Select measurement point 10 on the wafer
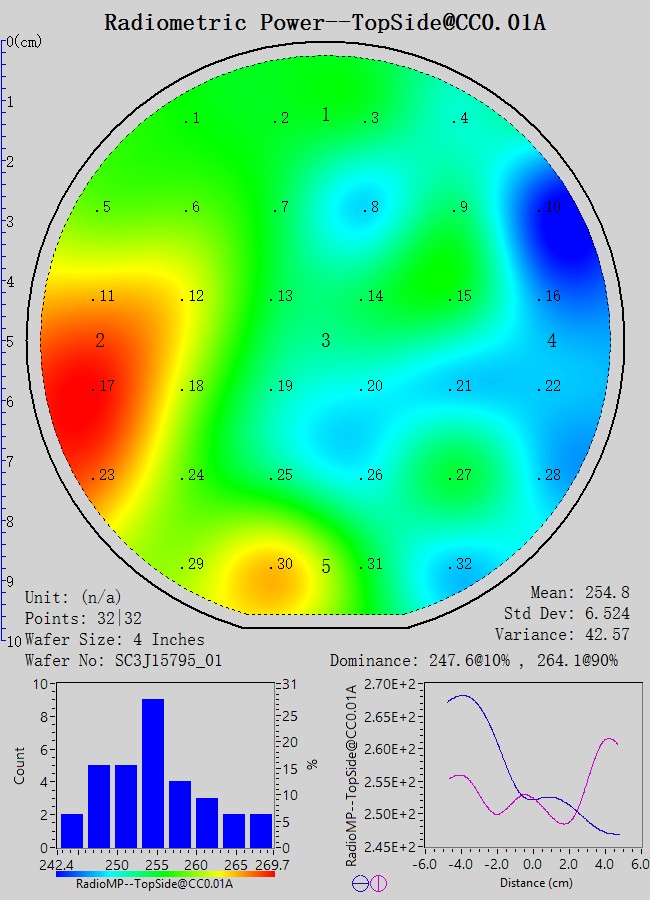This screenshot has height=900, width=650. tap(549, 208)
